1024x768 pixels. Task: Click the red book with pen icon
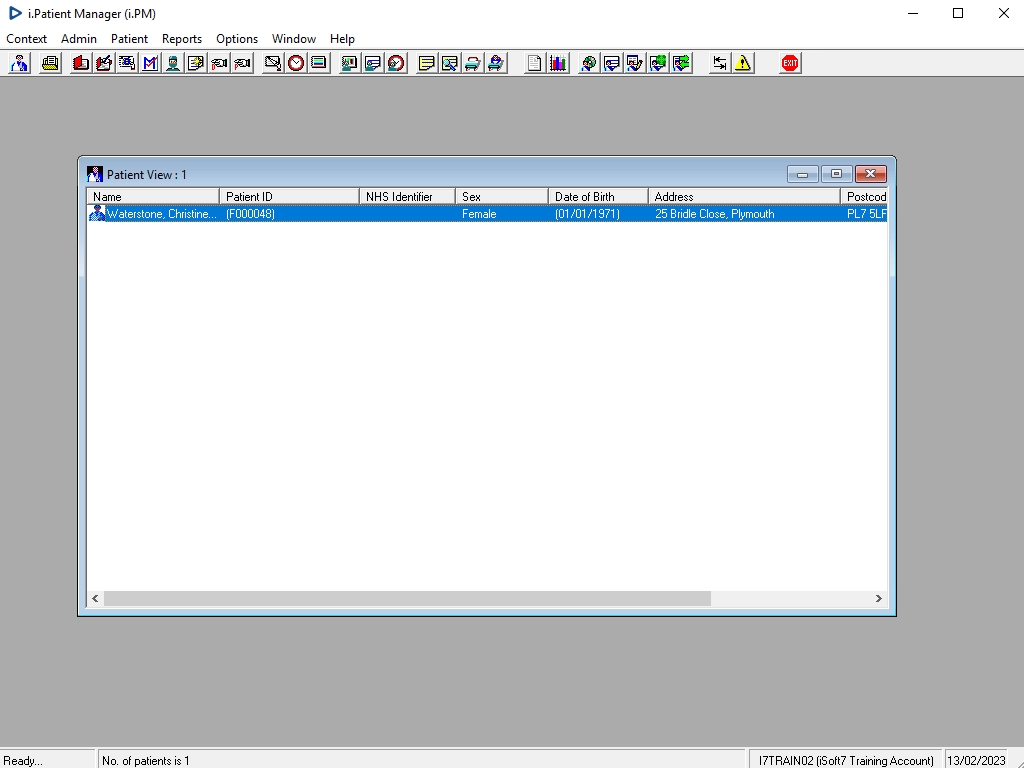104,63
